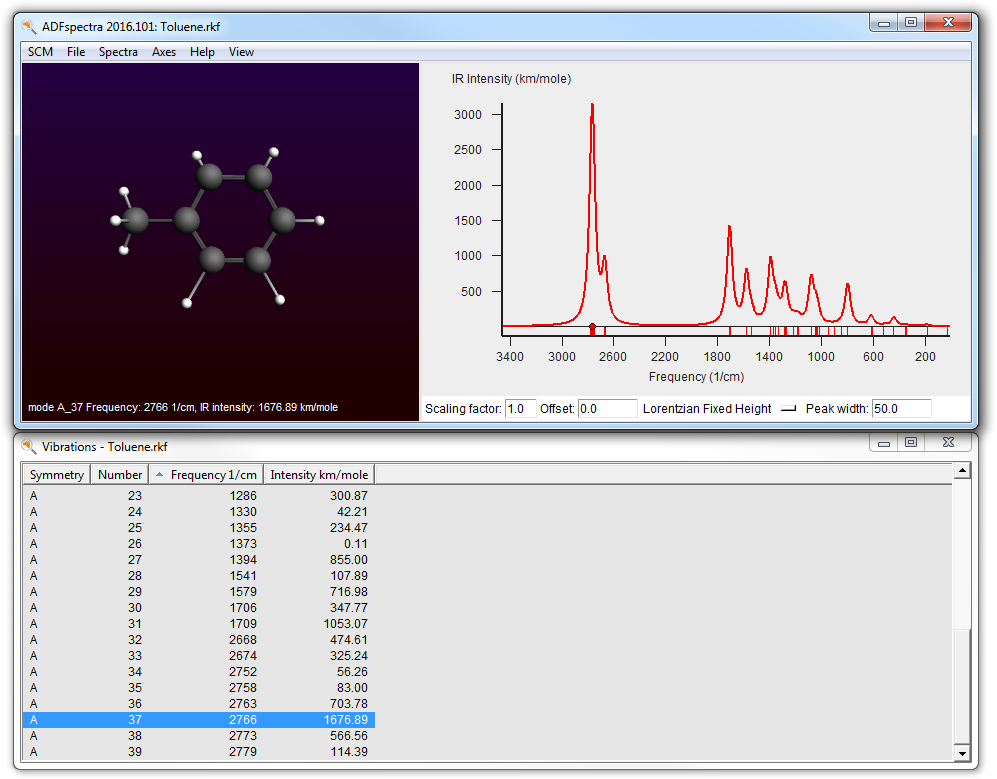Select vibration mode 35 at 2758
Image resolution: width=997 pixels, height=779 pixels.
(x=198, y=687)
